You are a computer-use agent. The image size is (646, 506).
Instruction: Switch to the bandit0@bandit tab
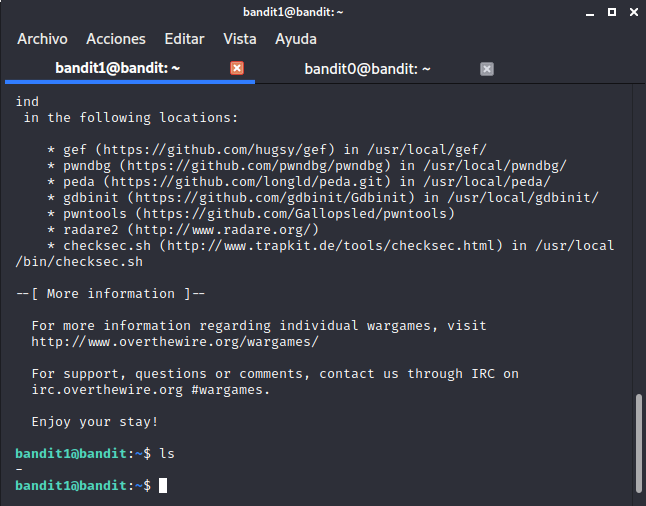[367, 69]
